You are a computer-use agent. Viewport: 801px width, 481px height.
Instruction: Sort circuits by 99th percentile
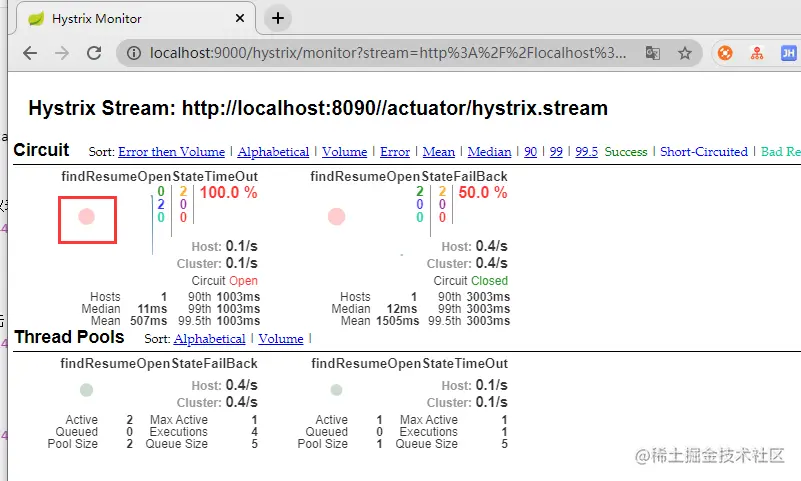coord(556,152)
